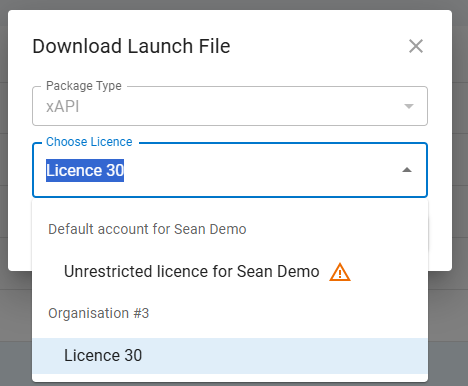Click empty middle of Package Type box
468x386 pixels.
tap(233, 107)
